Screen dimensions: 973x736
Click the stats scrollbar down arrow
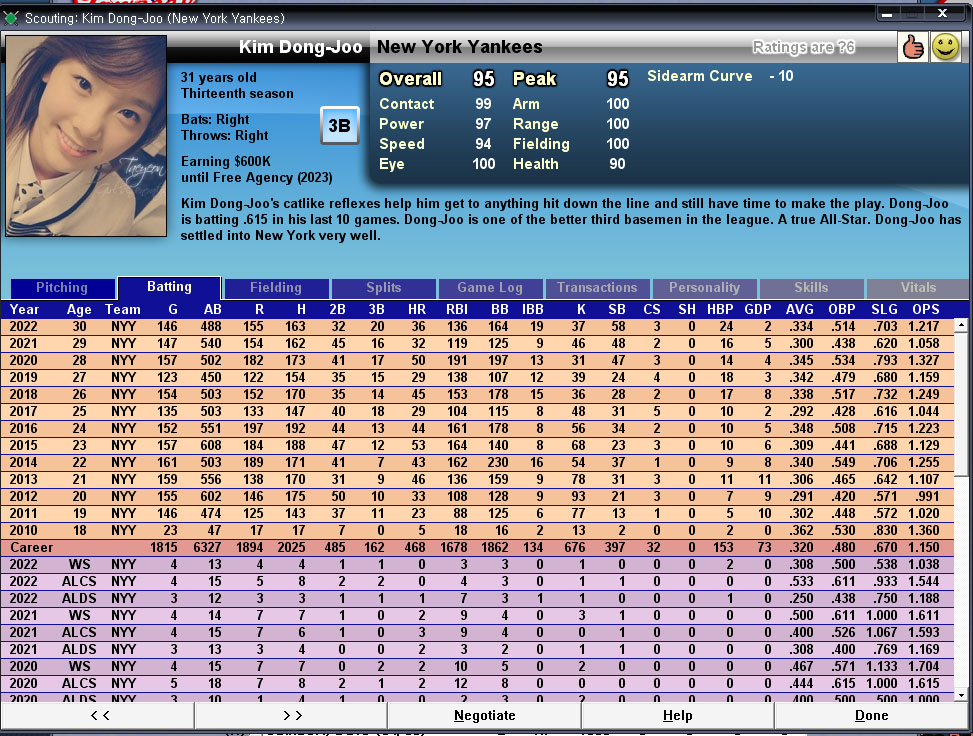coord(961,695)
